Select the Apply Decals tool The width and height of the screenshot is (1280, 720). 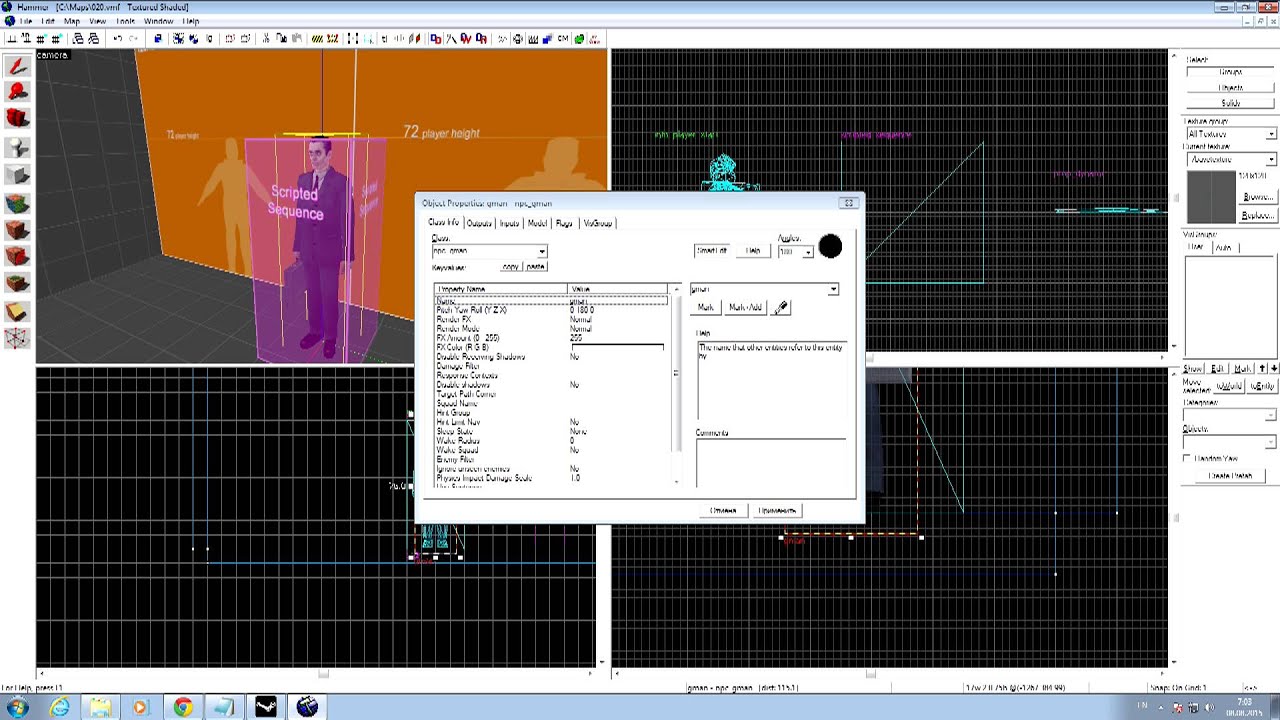(17, 257)
